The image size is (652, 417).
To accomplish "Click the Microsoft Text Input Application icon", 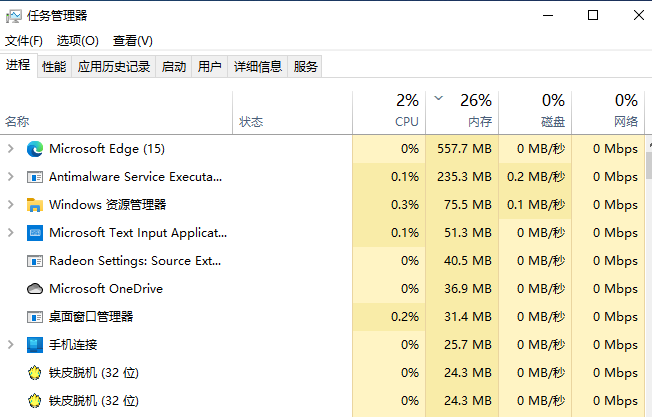I will pos(35,233).
